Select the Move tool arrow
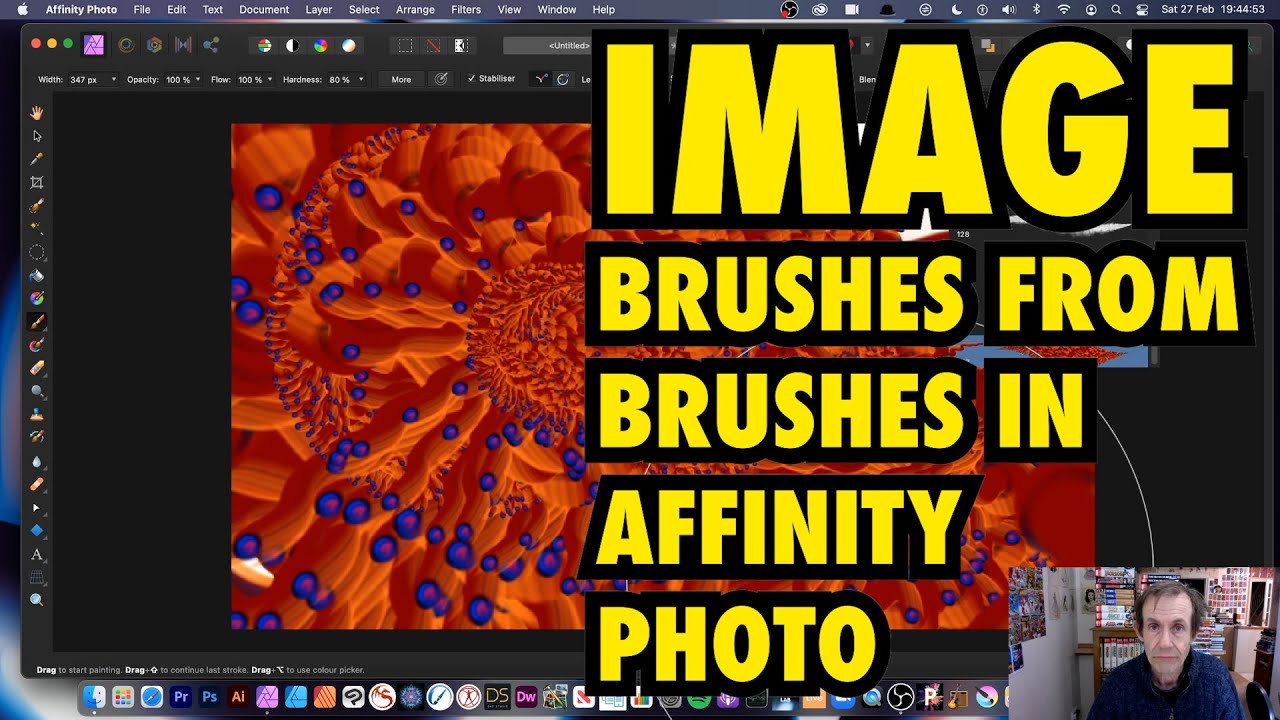Viewport: 1280px width, 720px height. 37,136
